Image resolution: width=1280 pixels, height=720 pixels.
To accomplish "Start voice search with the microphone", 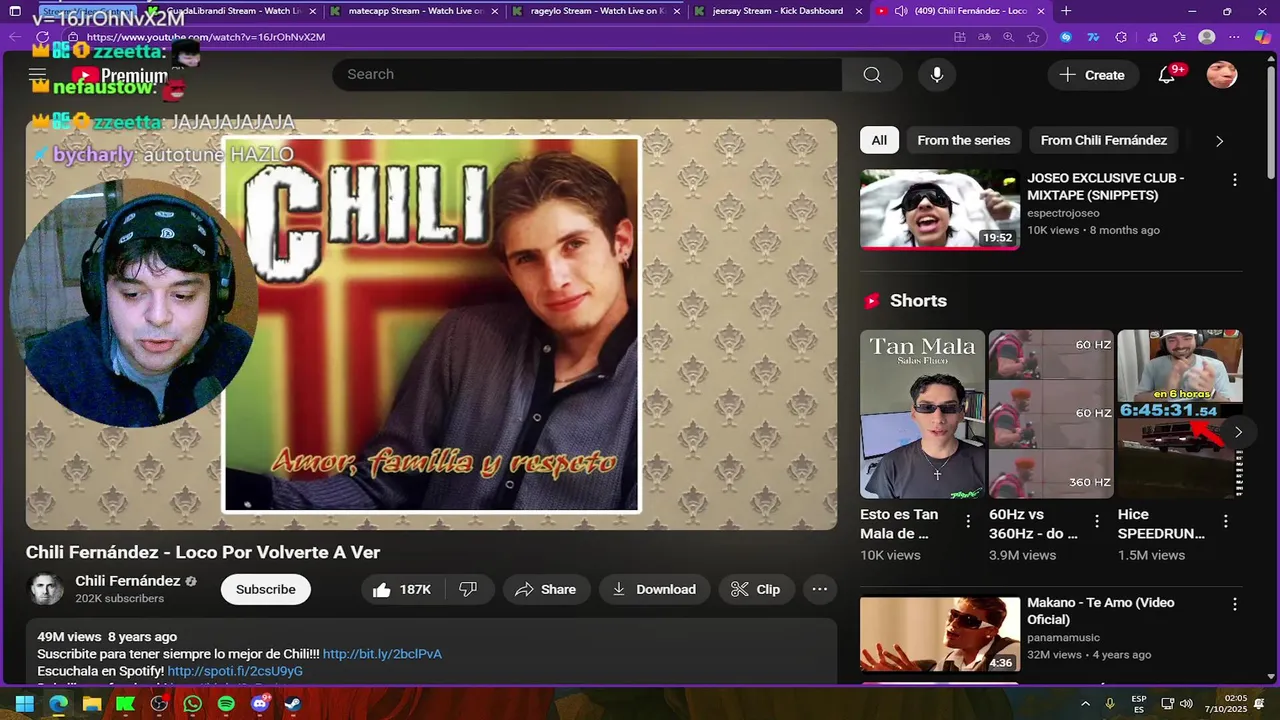I will point(937,75).
